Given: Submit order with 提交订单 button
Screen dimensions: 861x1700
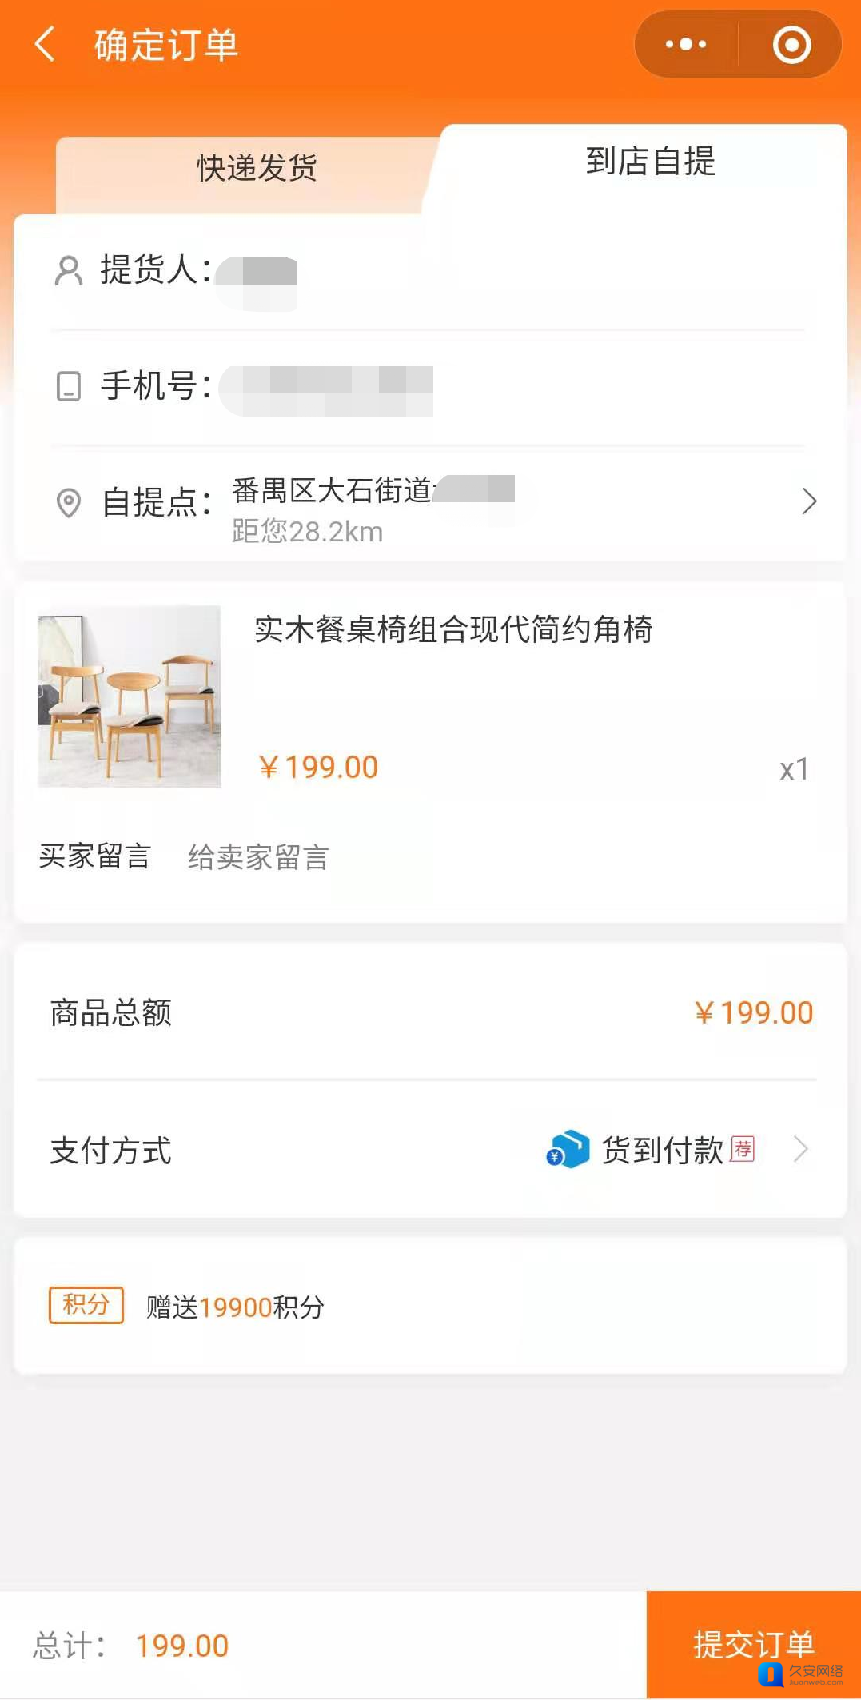Looking at the screenshot, I should [x=753, y=1644].
